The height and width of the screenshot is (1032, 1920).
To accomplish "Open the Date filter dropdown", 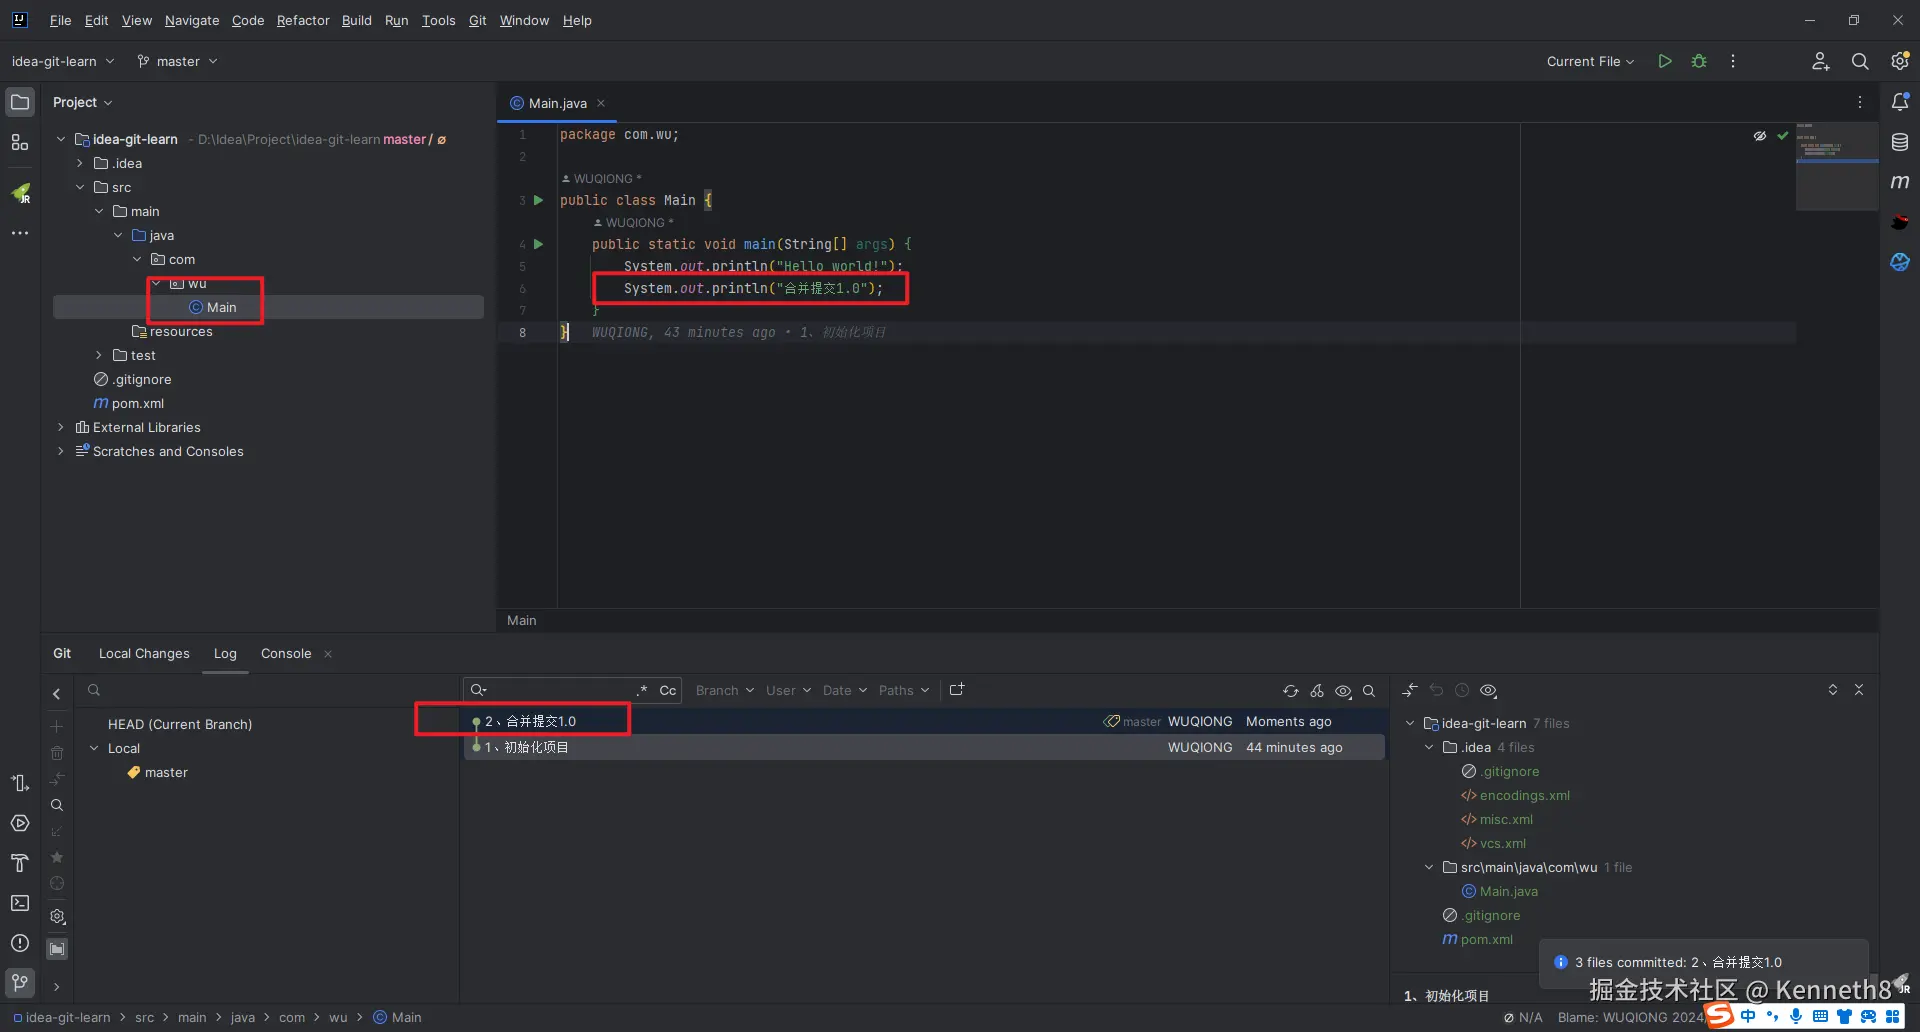I will (845, 690).
